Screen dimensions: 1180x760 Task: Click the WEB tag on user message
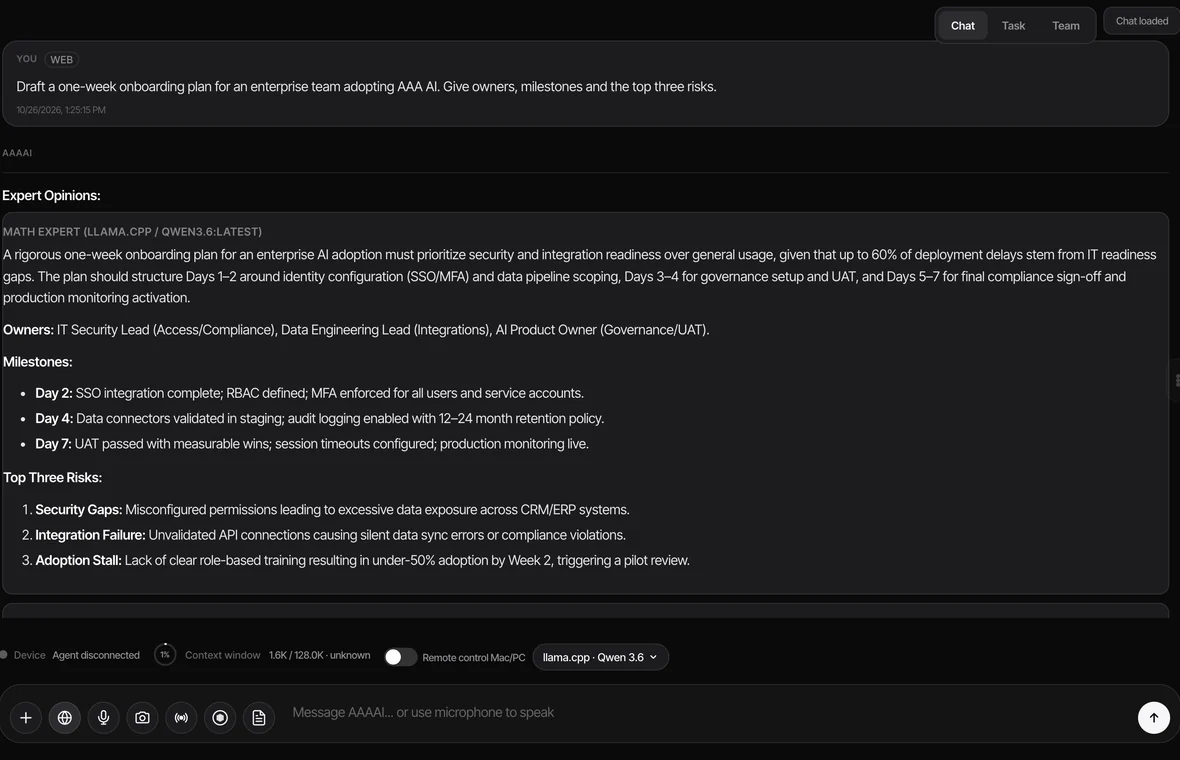point(62,59)
